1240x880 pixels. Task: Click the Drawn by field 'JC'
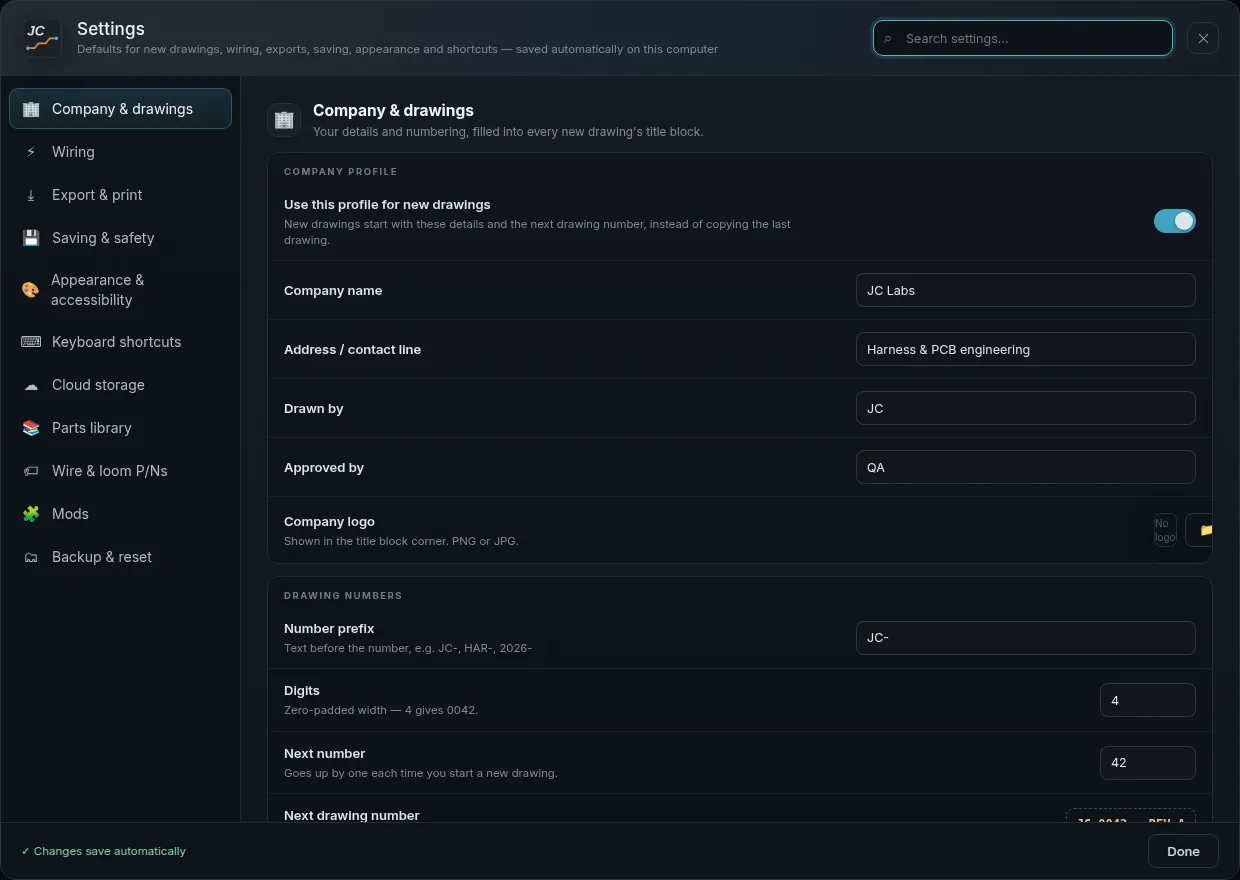1025,408
